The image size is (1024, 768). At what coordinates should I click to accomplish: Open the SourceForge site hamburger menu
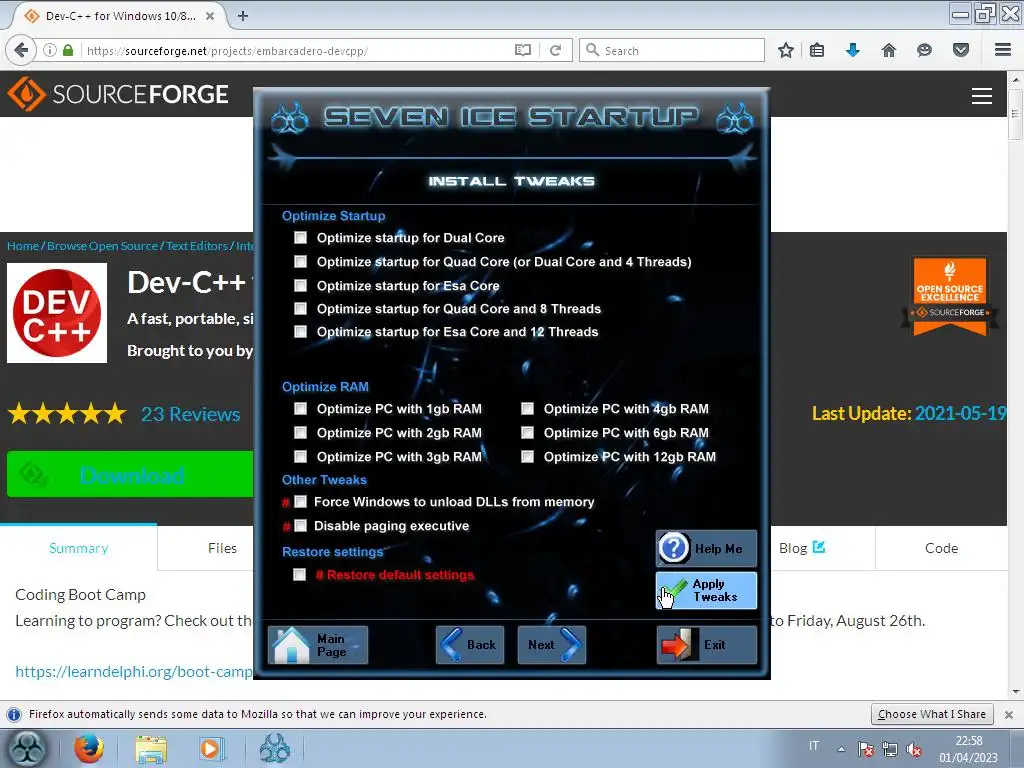tap(982, 96)
